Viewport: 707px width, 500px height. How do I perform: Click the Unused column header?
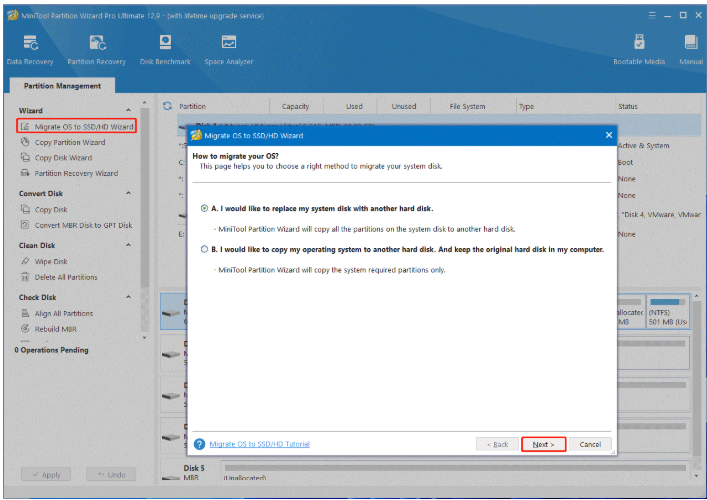tap(404, 106)
